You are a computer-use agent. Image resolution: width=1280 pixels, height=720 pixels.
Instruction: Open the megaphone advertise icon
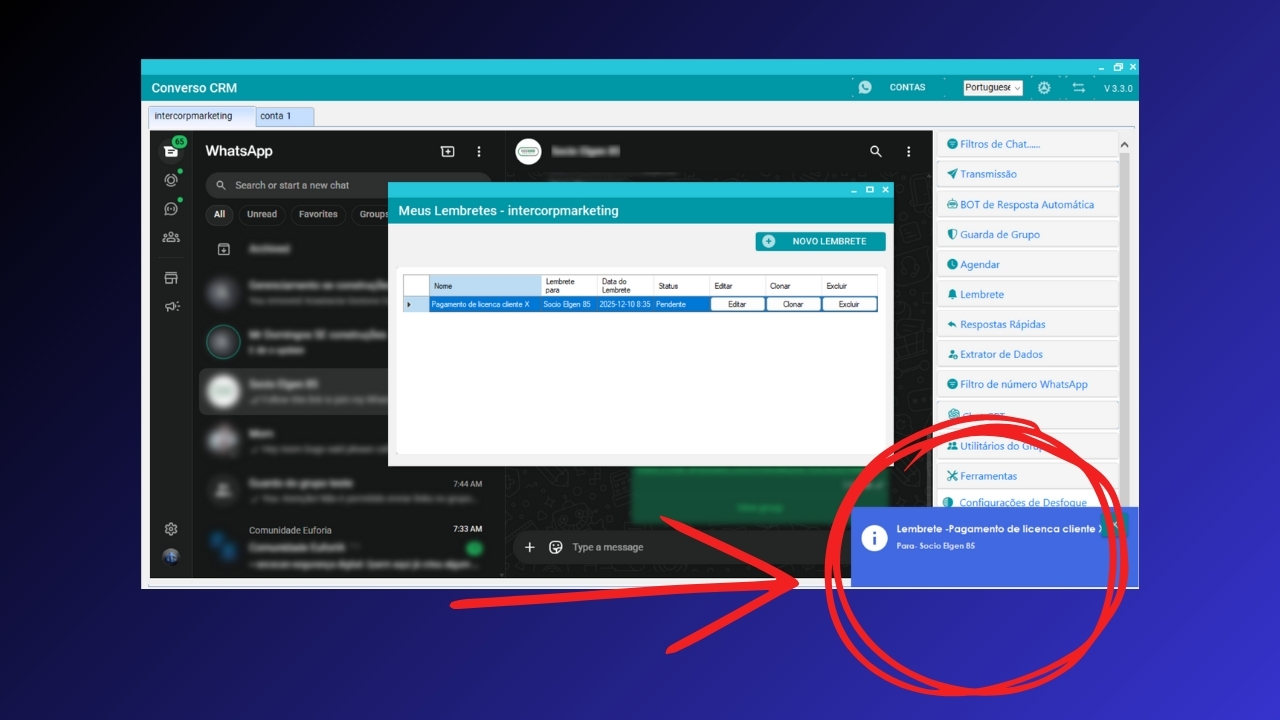point(171,306)
